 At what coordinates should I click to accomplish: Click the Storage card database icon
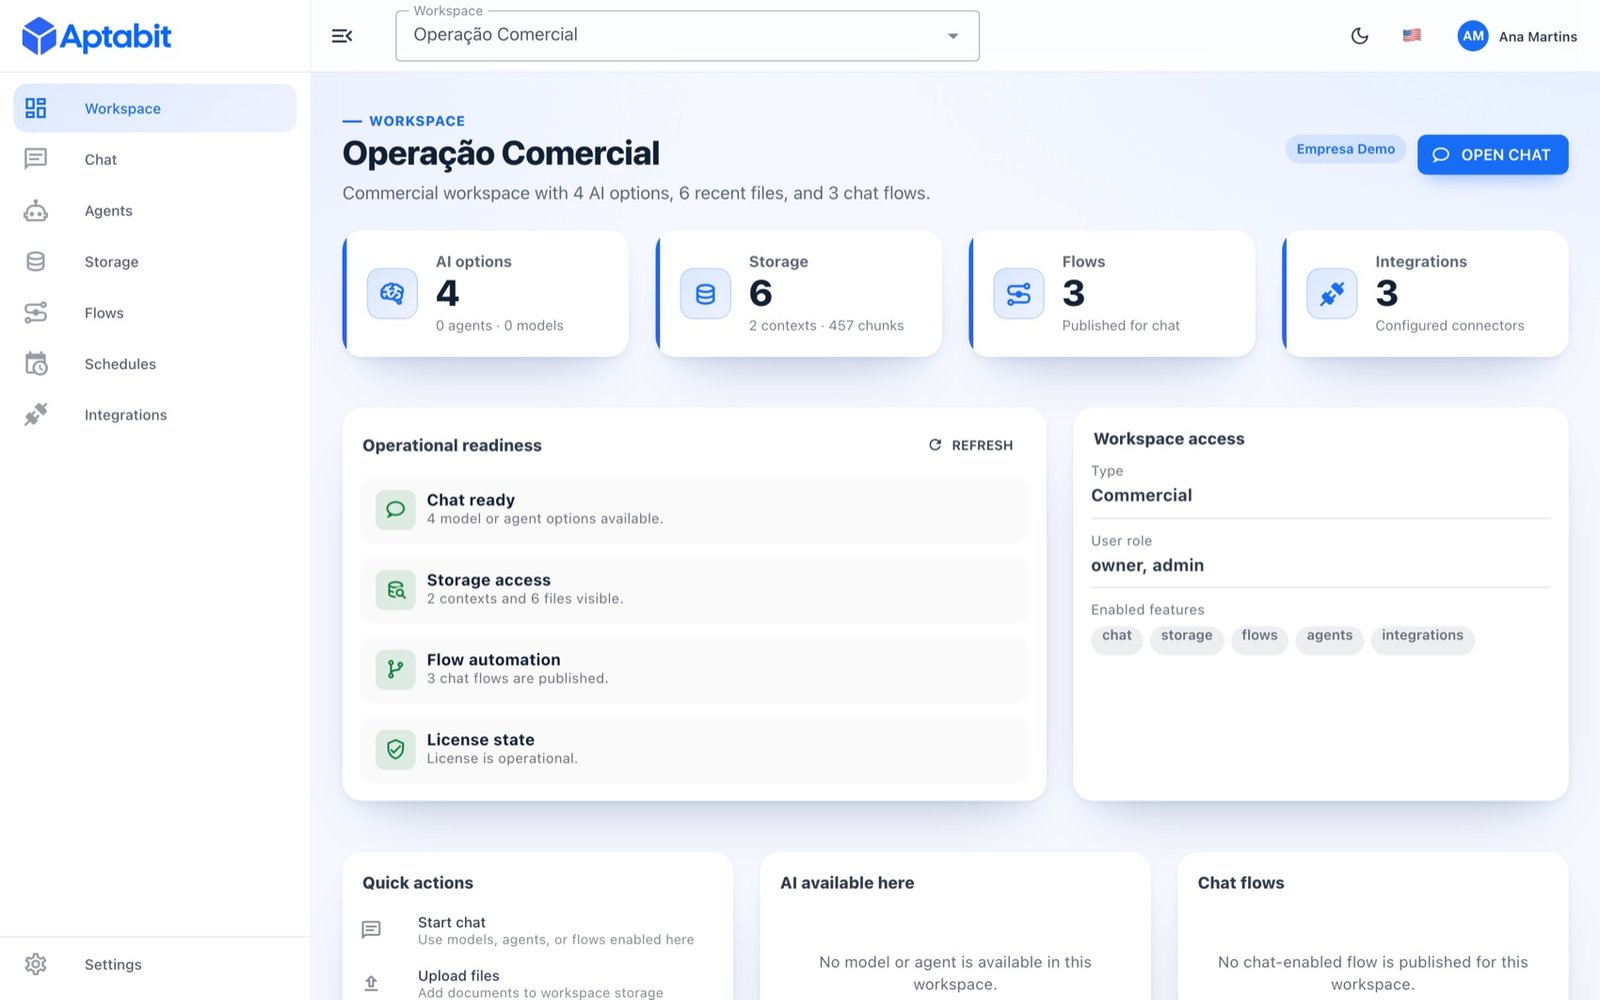coord(705,294)
